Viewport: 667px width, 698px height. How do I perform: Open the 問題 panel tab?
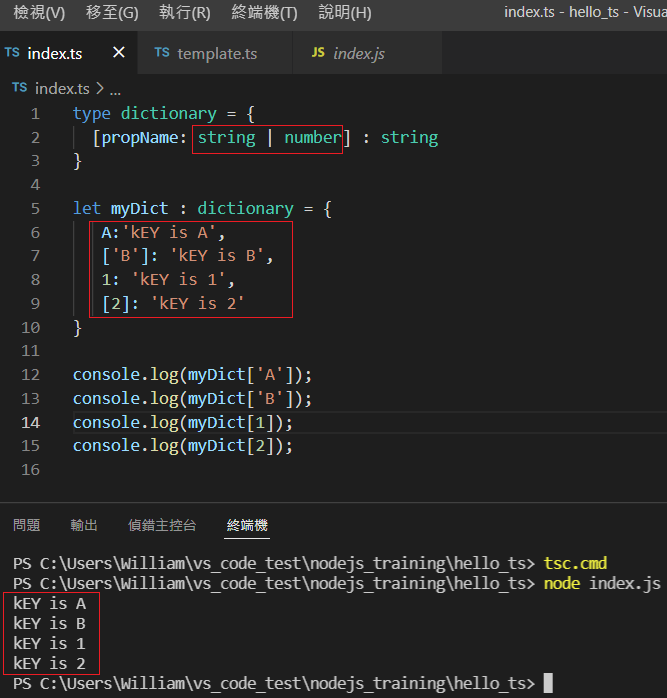pos(27,525)
